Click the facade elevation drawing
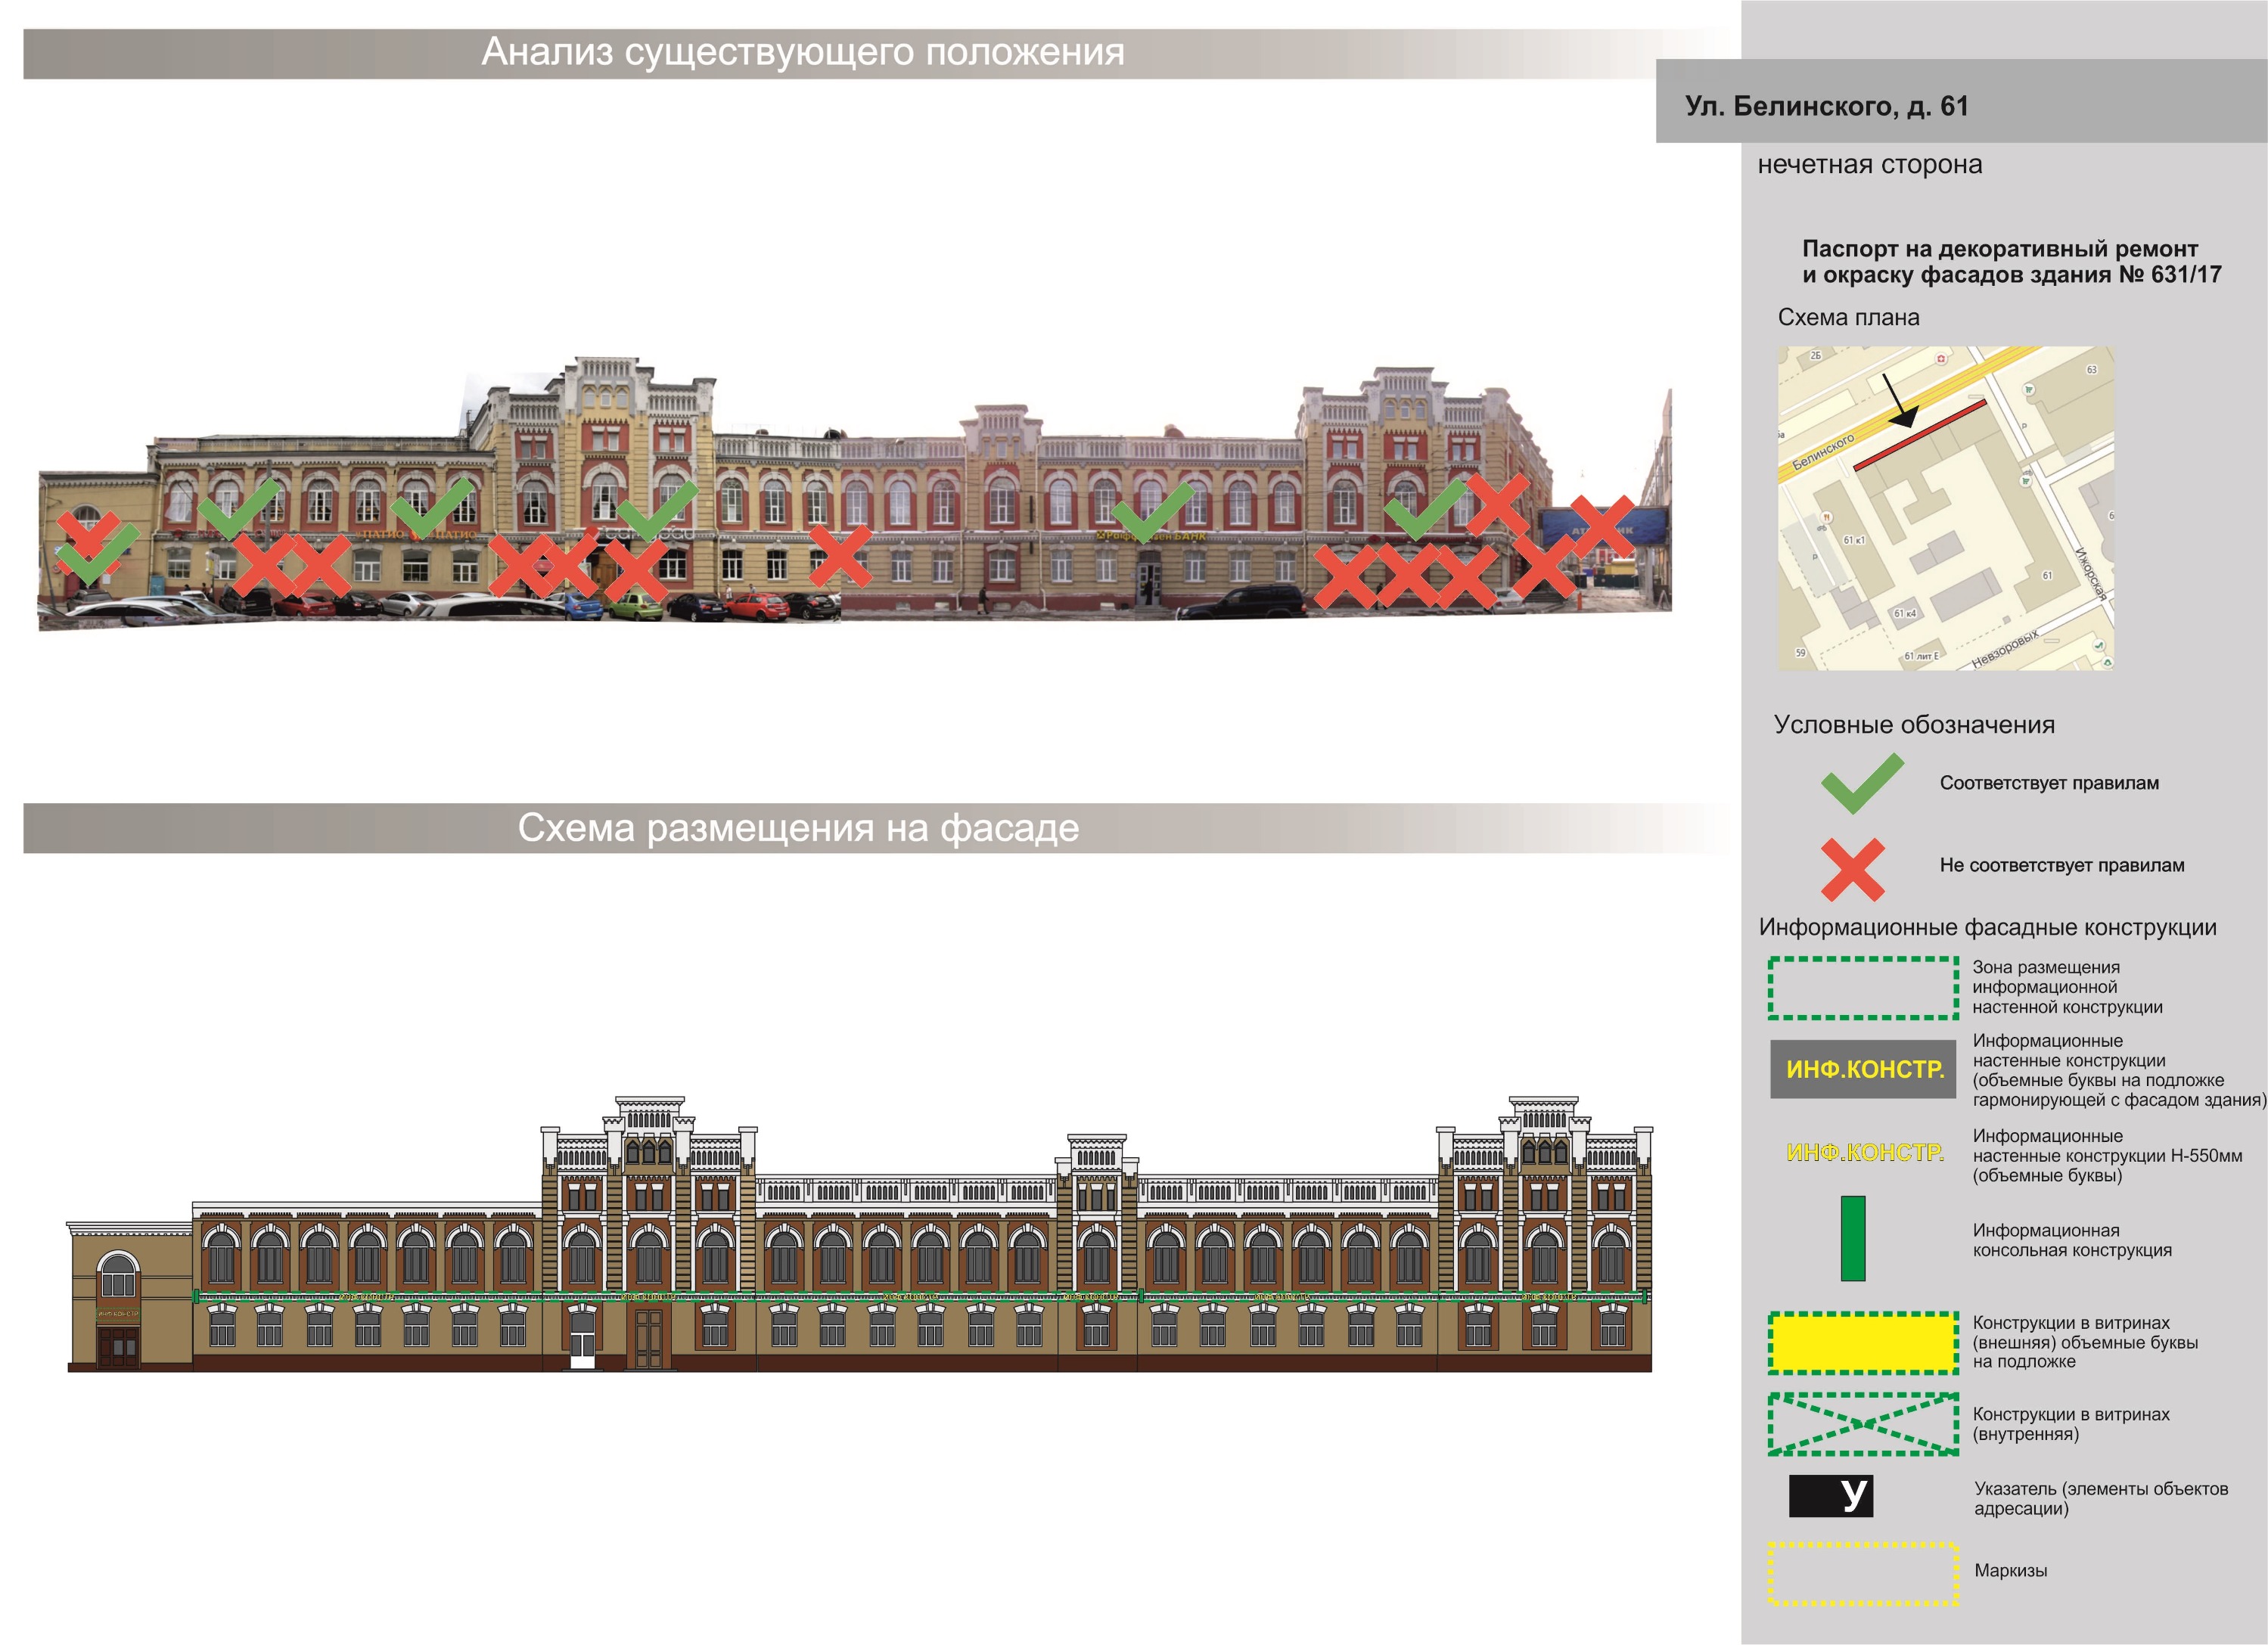Viewport: 2268px width, 1645px height. pos(860,1234)
